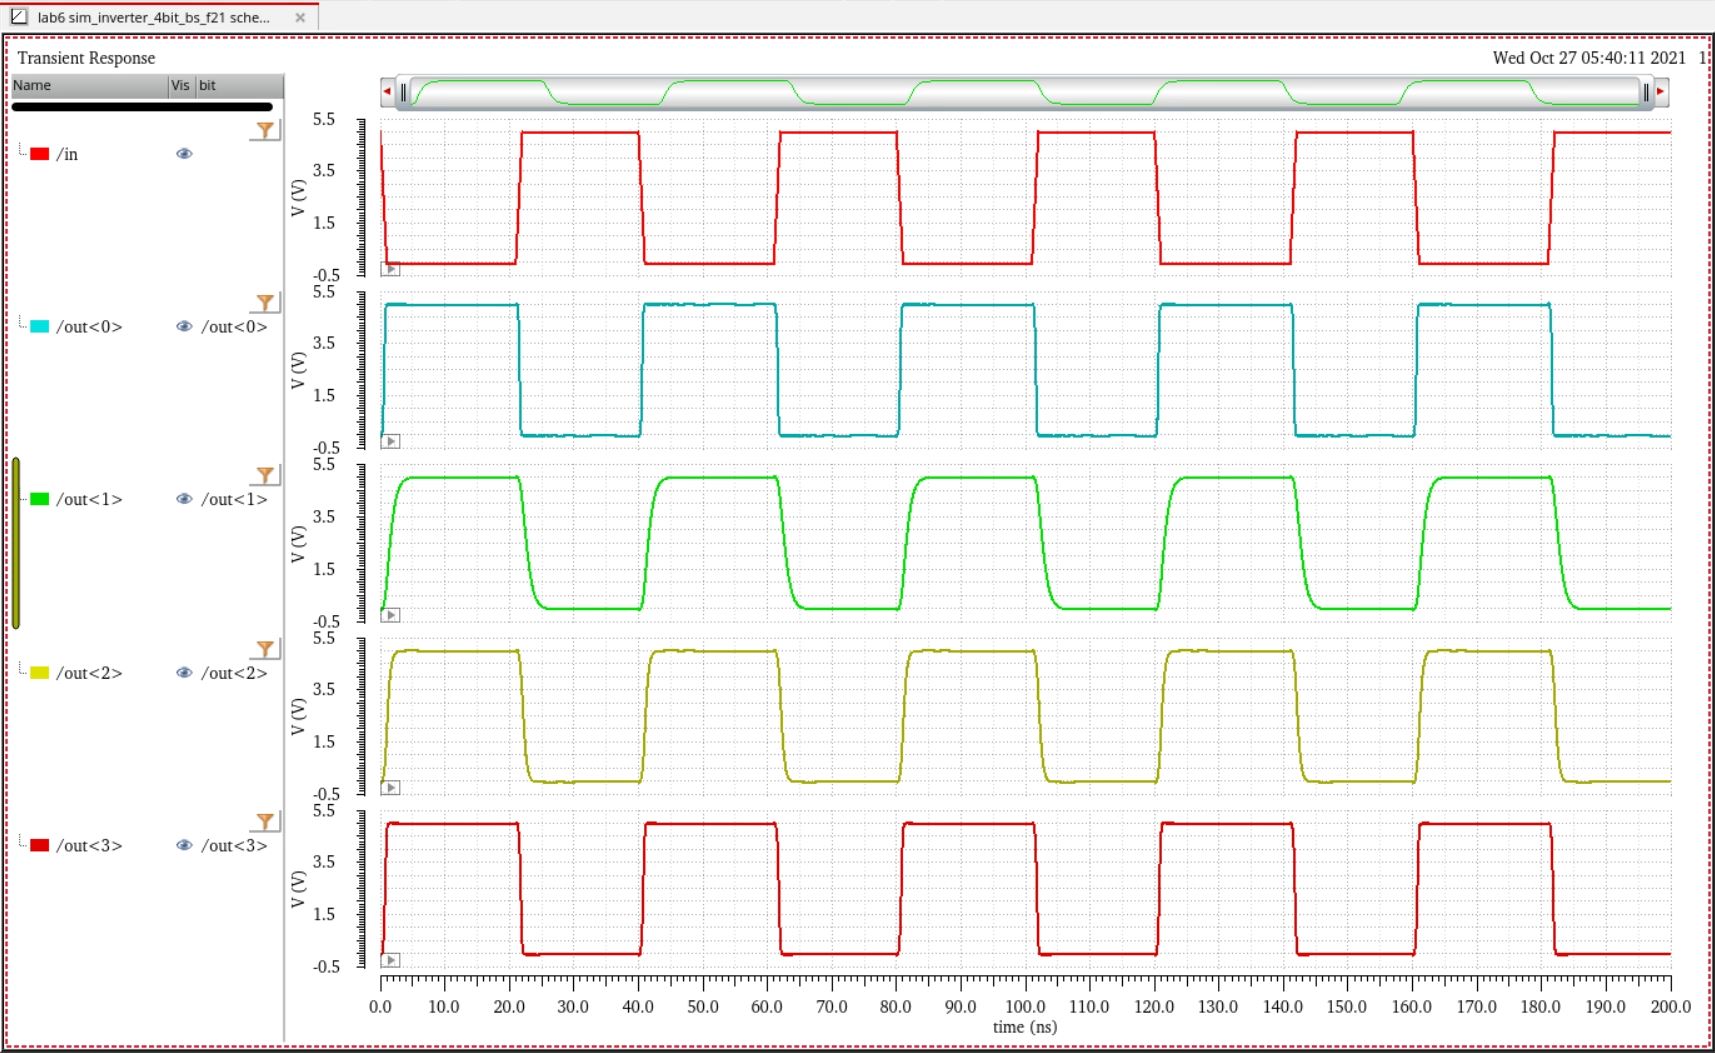This screenshot has width=1715, height=1053.
Task: Click the play marker in the /out<1> strip
Action: coord(391,615)
